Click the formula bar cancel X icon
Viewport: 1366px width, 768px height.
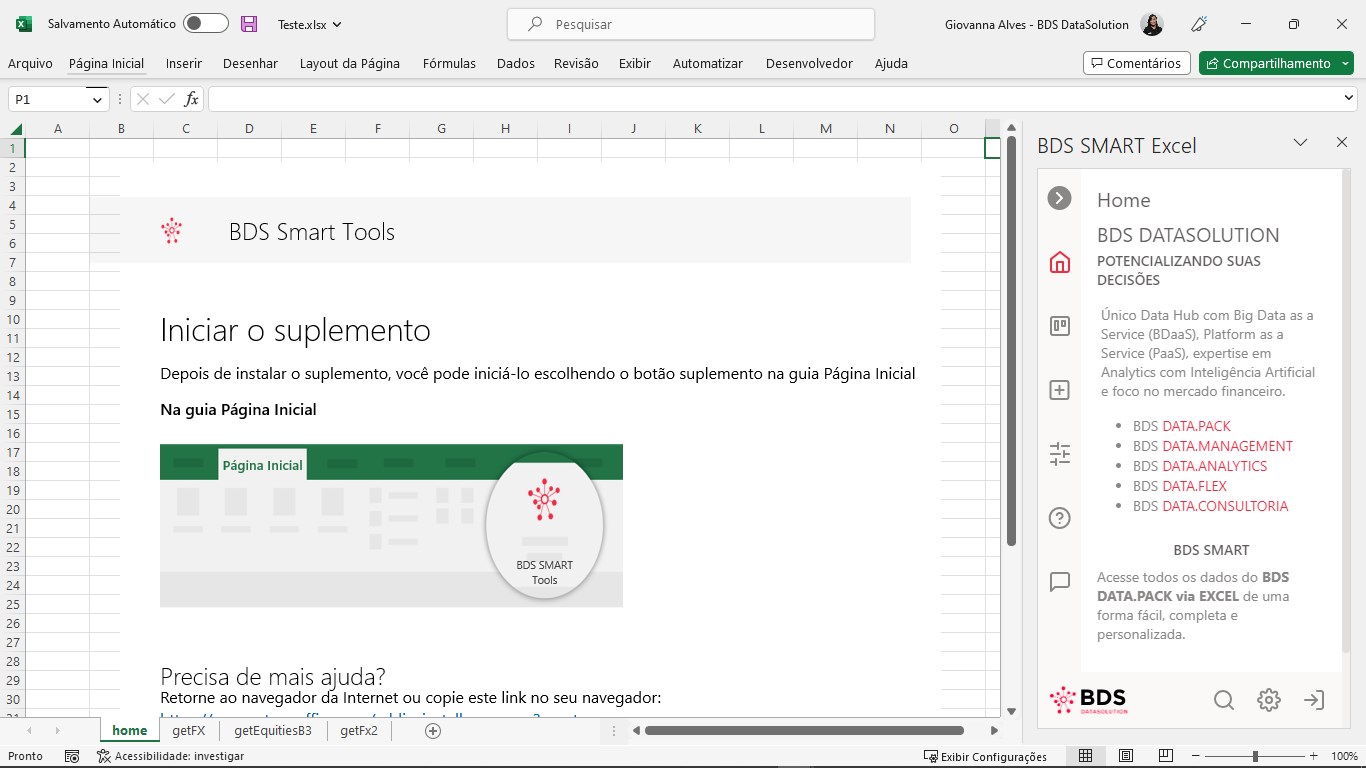pos(143,99)
